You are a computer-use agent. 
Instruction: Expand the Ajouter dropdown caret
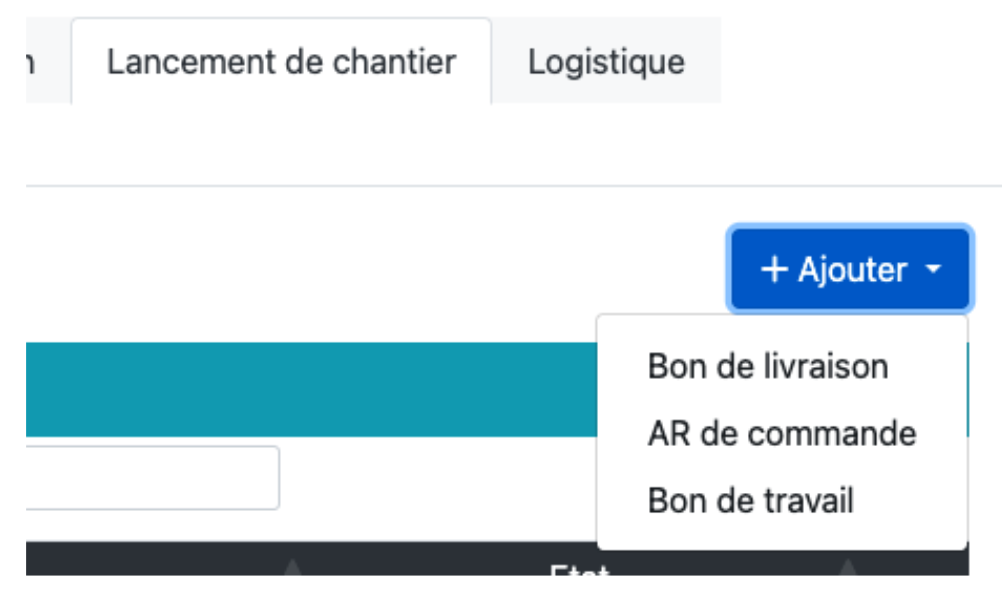tap(933, 270)
